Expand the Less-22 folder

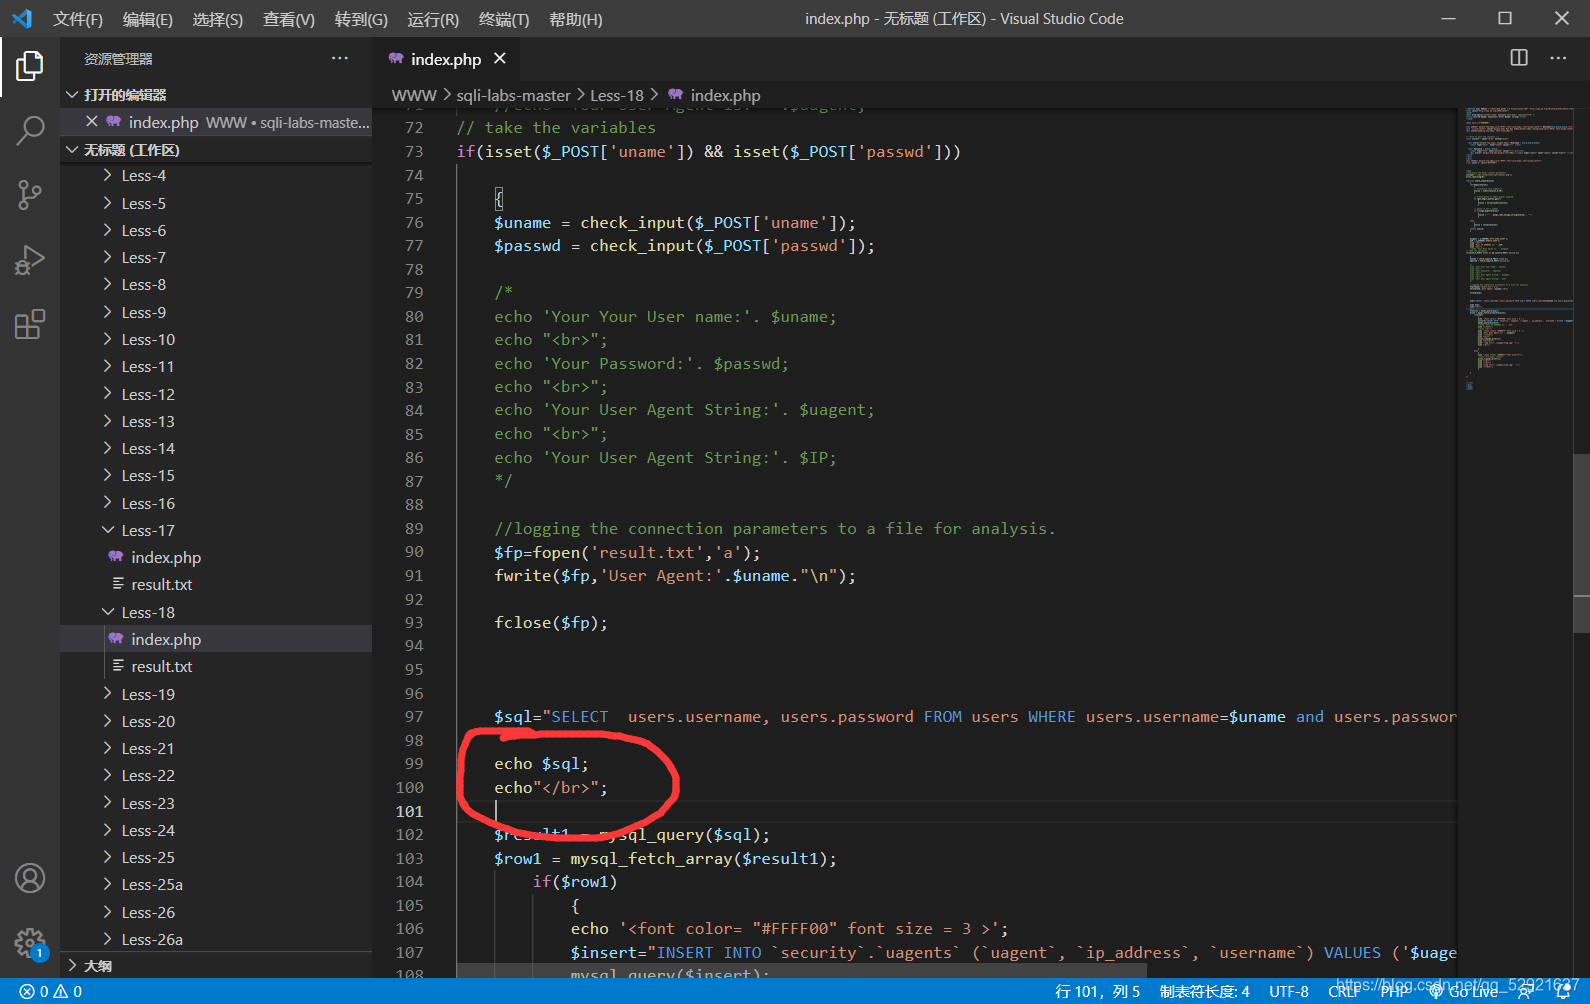(x=216, y=776)
